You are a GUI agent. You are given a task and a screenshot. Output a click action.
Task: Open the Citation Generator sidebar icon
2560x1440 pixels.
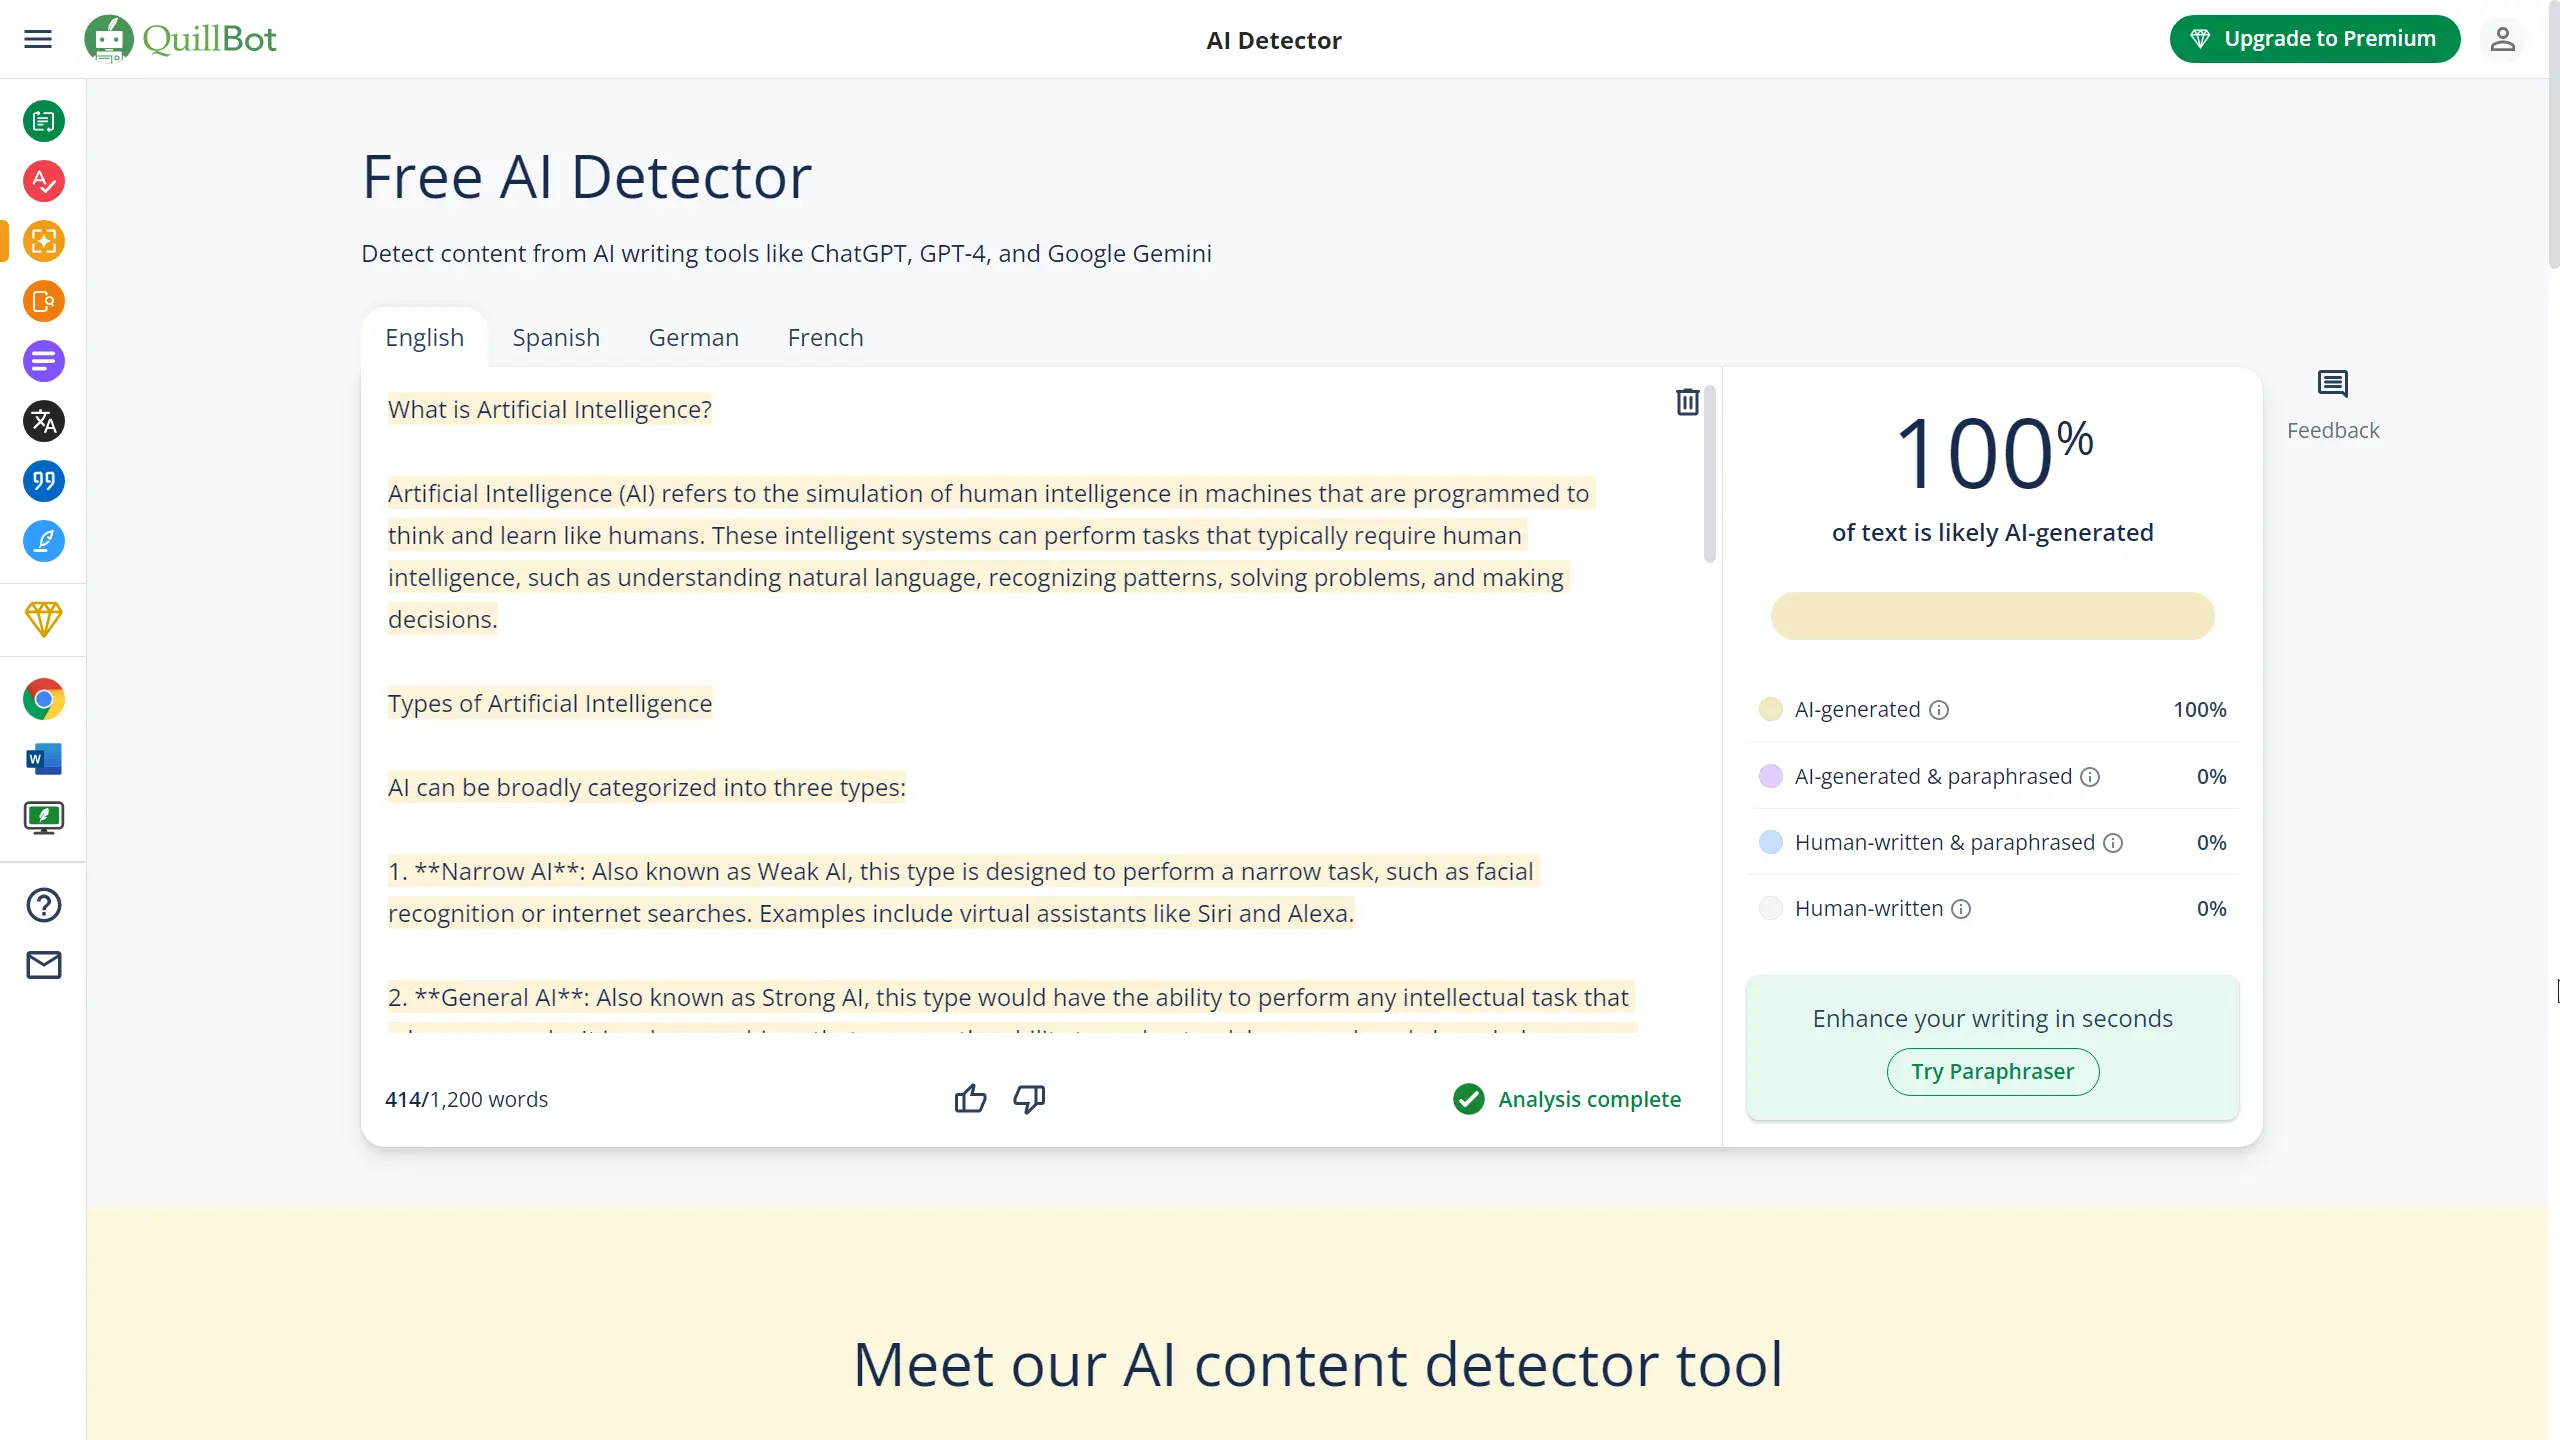tap(44, 481)
